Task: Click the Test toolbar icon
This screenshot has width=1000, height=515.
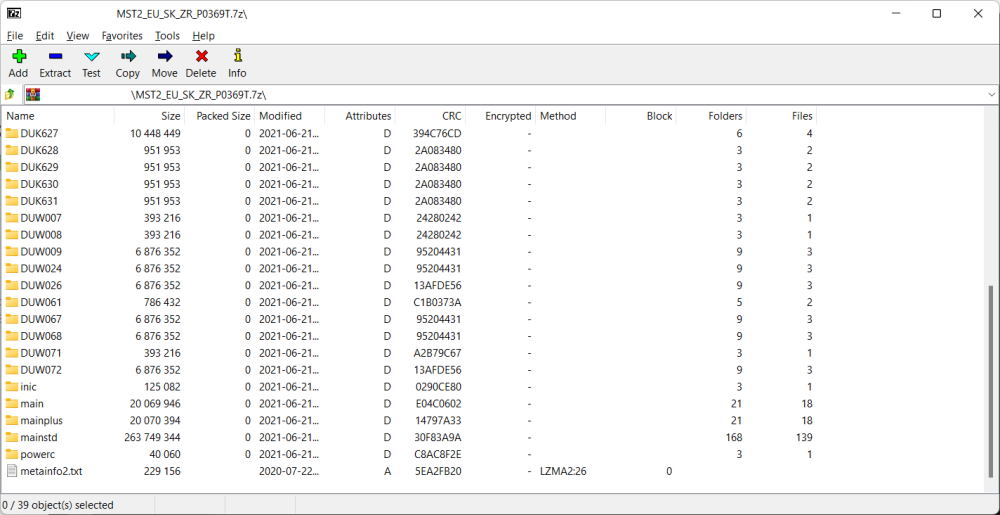Action: 91,56
